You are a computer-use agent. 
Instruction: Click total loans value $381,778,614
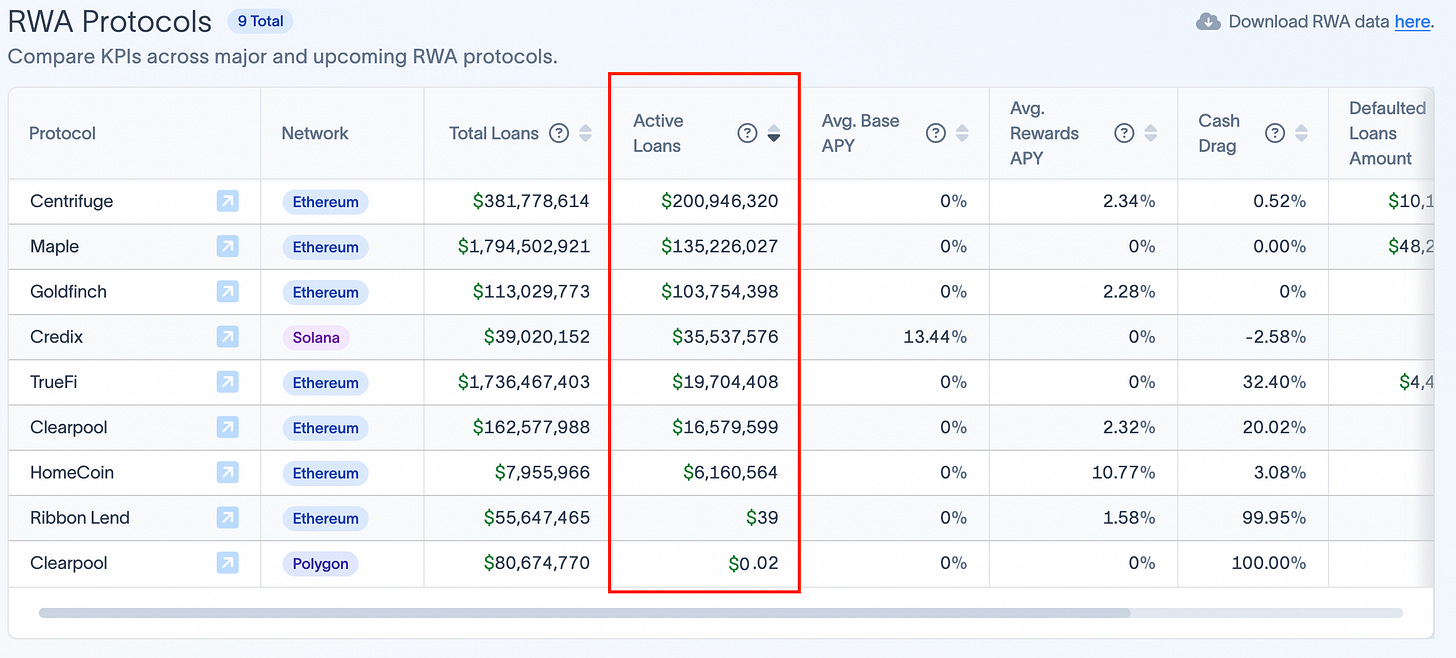[x=531, y=201]
